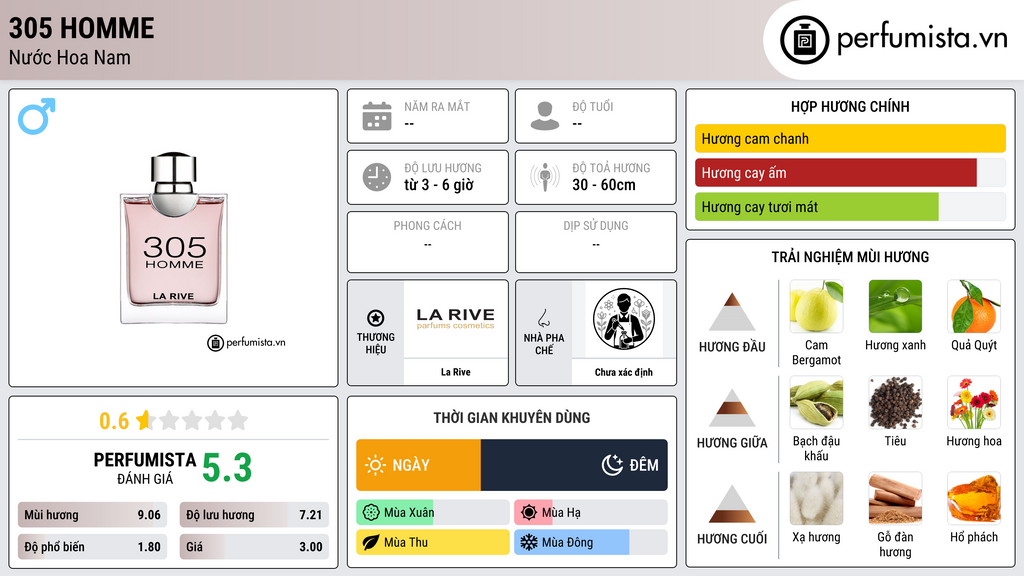Select the Gỗ đàn hương note image
The image size is (1024, 576).
(895, 498)
